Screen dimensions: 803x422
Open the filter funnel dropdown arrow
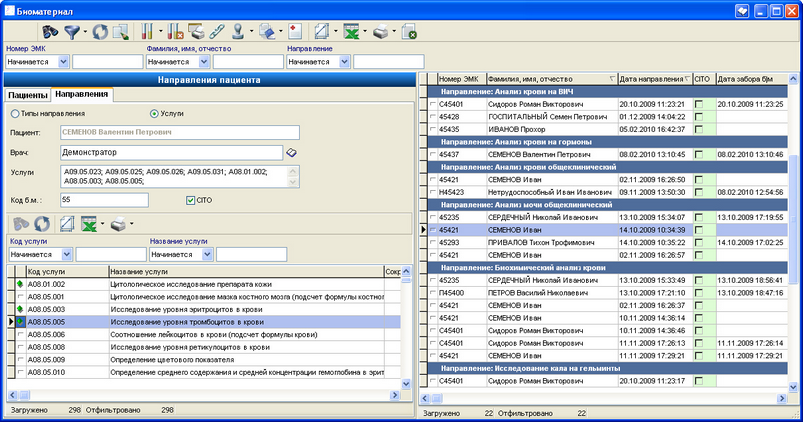(84, 32)
